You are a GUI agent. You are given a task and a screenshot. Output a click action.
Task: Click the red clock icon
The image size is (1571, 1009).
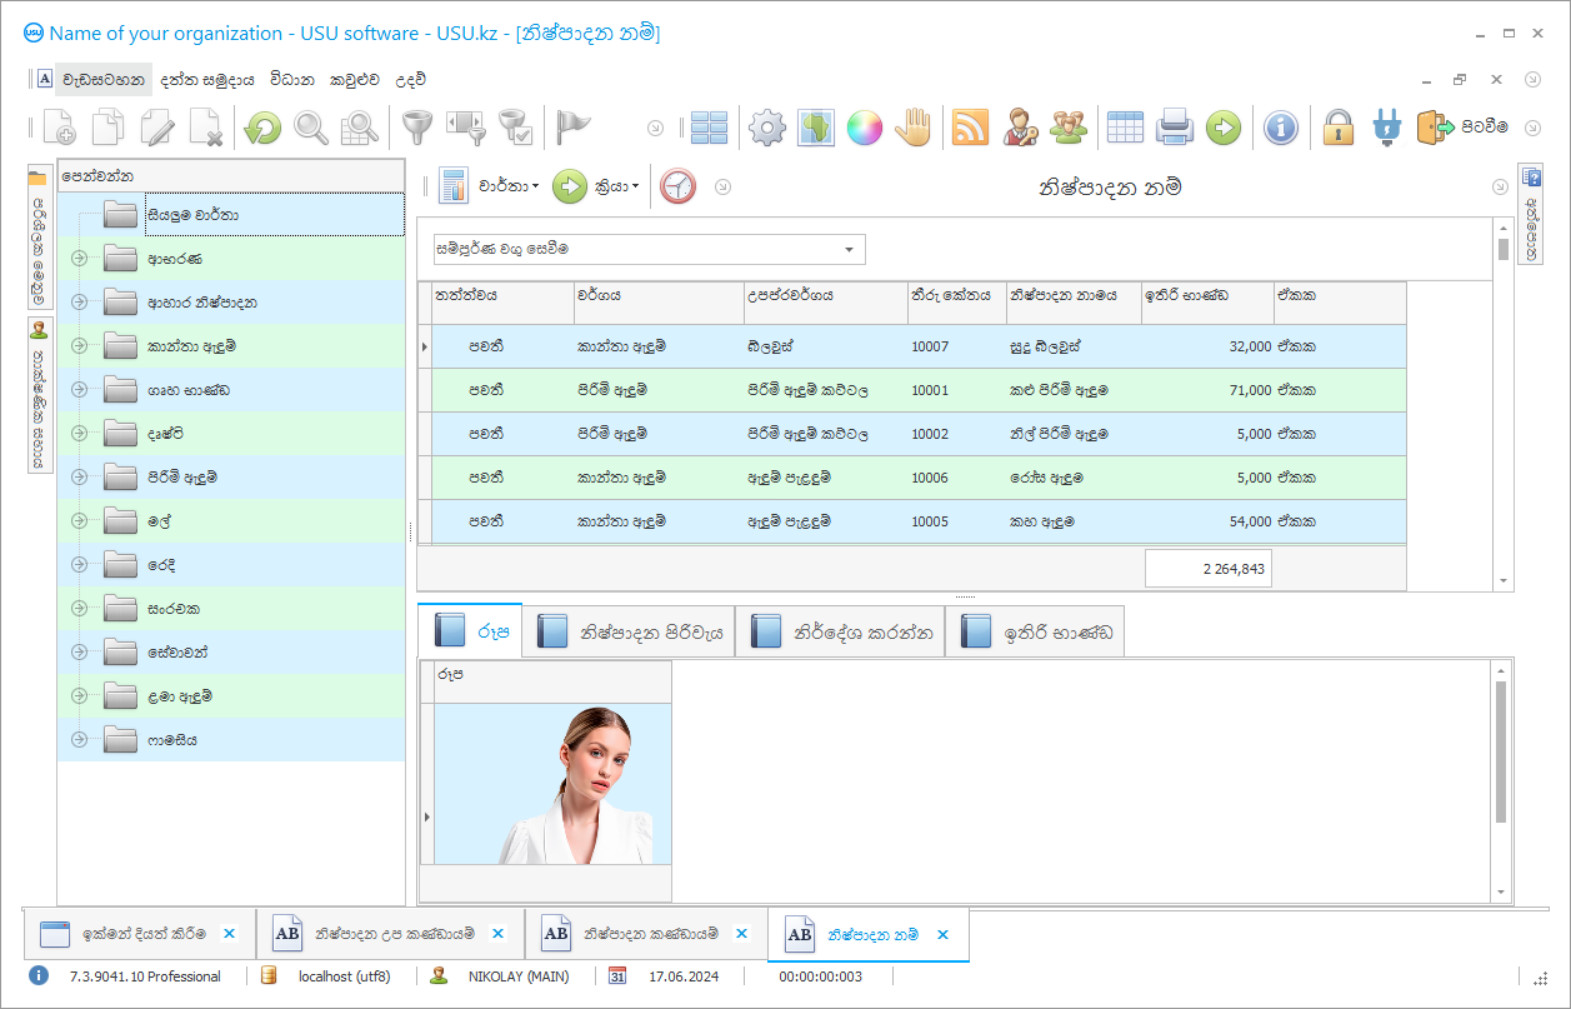[x=678, y=187]
